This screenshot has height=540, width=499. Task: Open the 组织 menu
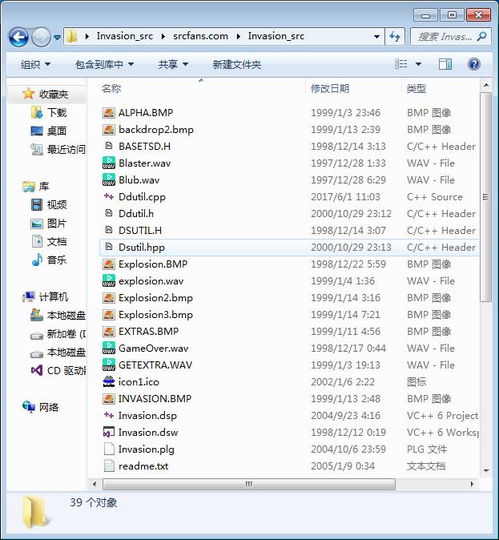click(x=35, y=64)
